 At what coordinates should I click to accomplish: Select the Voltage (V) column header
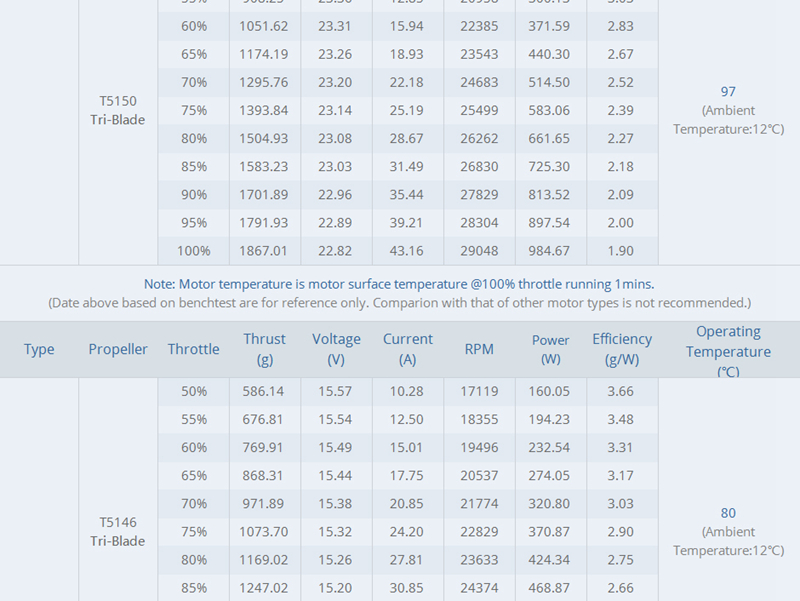336,349
